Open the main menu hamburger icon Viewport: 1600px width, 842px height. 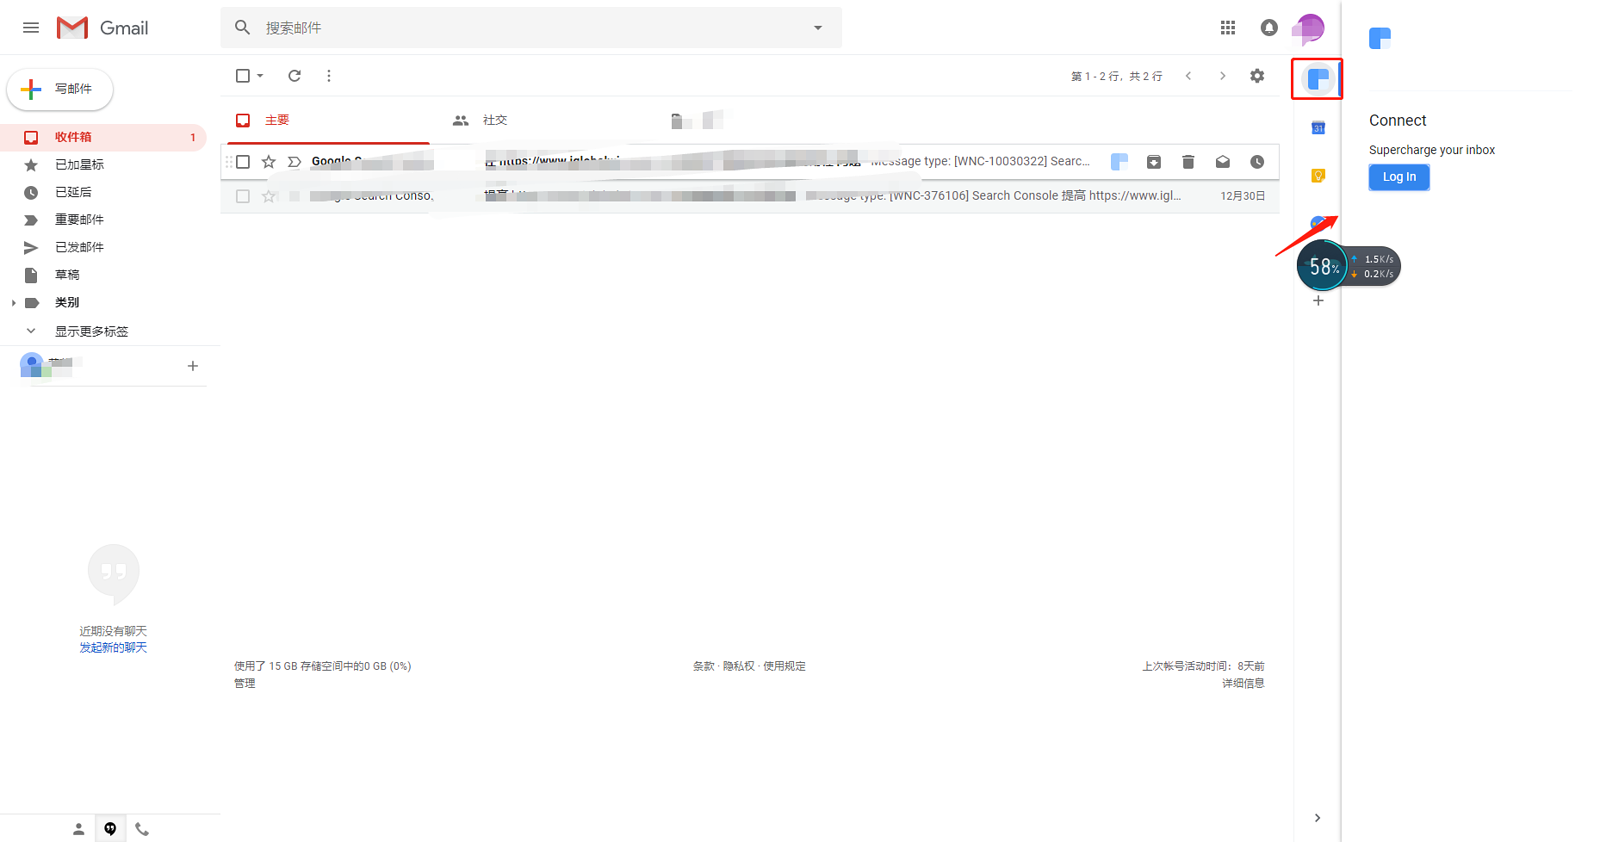(31, 28)
